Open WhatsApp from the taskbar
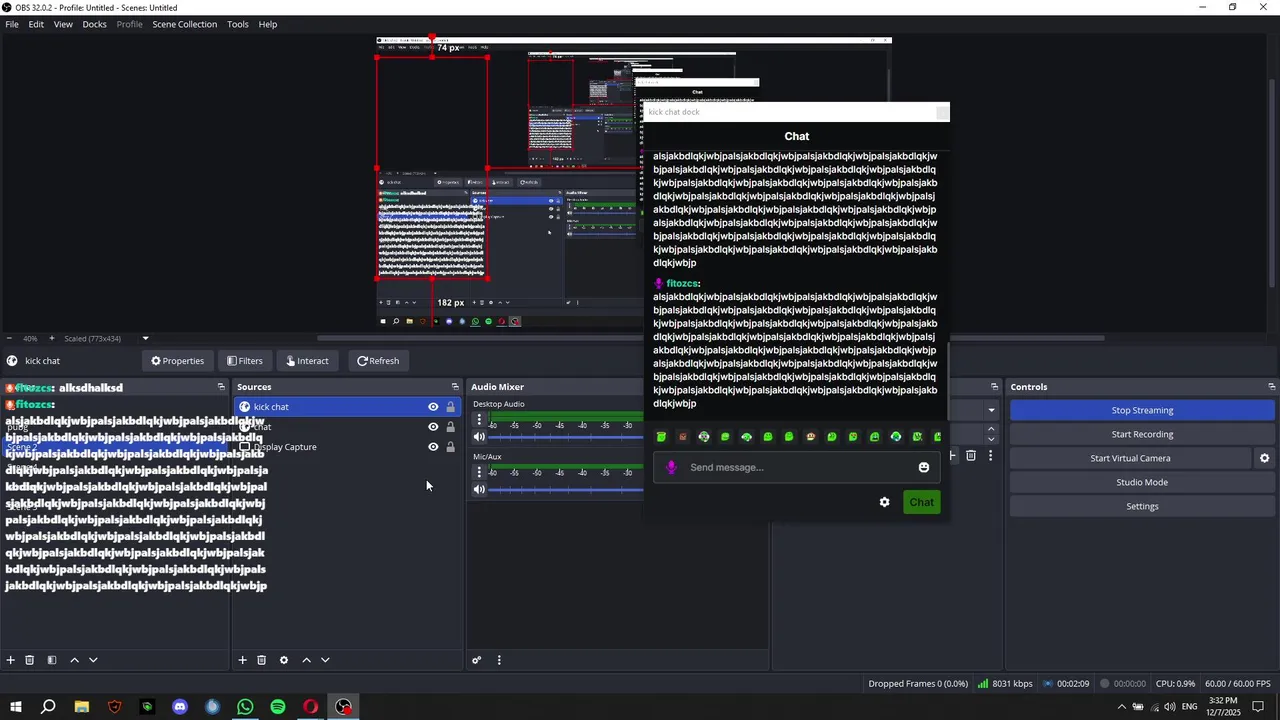1280x720 pixels. pyautogui.click(x=245, y=707)
